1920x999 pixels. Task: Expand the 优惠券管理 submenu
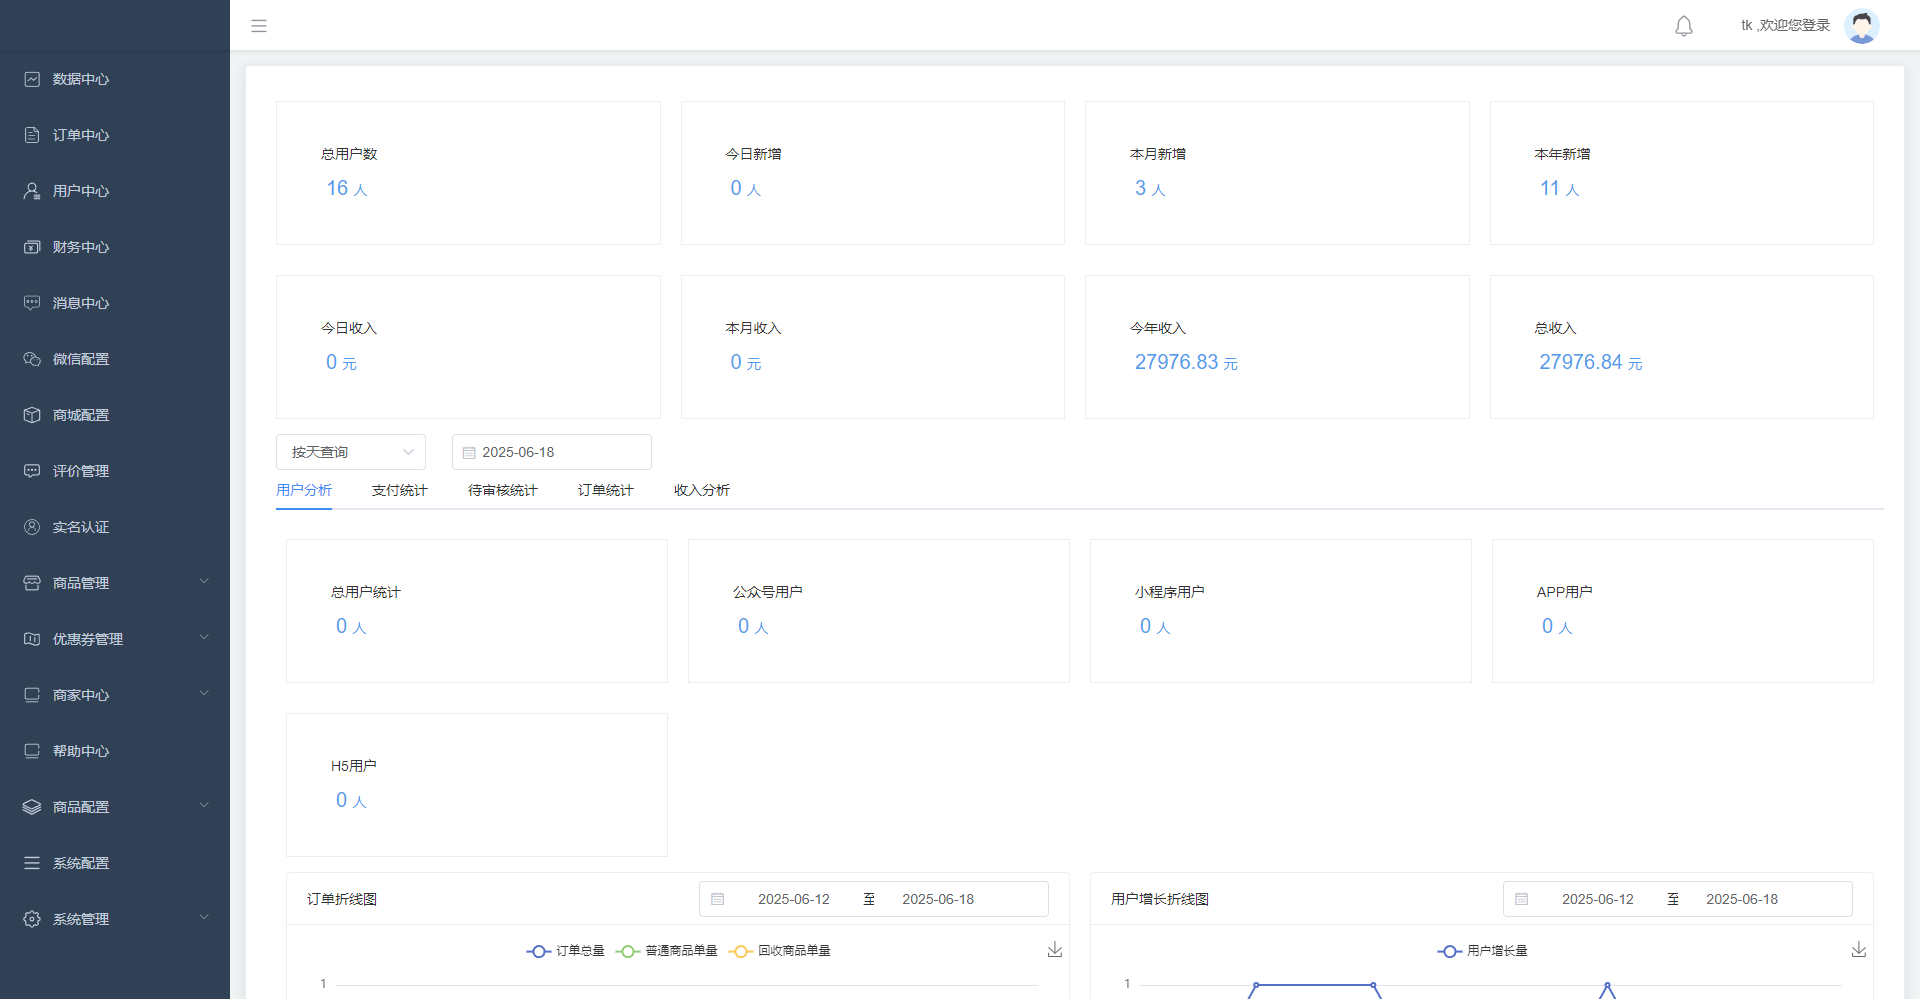pyautogui.click(x=115, y=639)
